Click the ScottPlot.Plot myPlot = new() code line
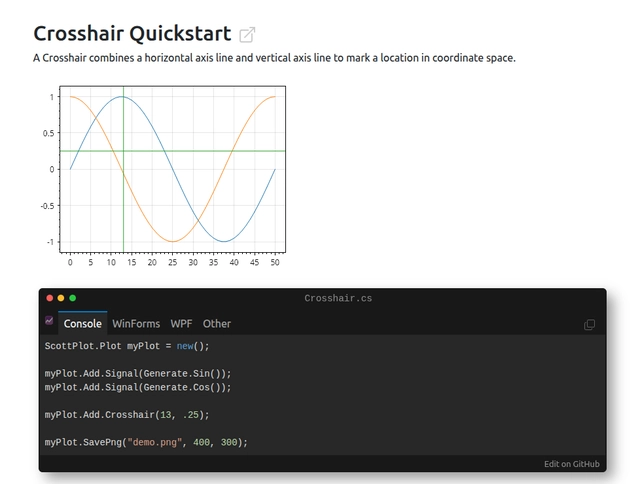 127,346
